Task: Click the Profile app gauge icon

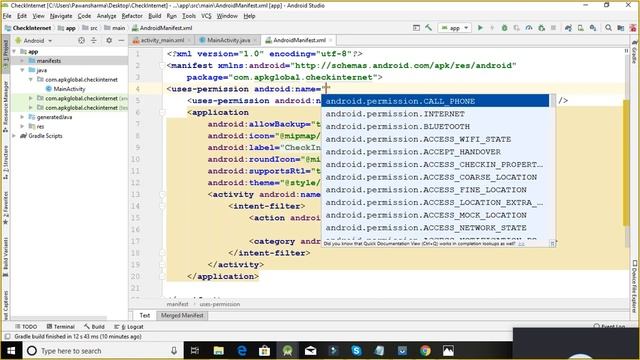Action: pyautogui.click(x=529, y=28)
